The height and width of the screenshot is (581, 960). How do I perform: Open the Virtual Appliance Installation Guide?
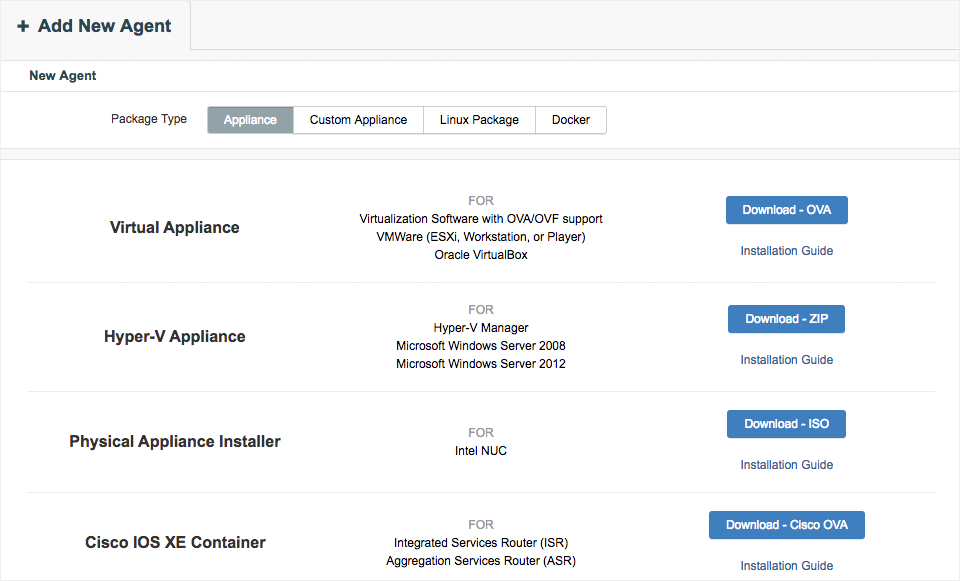click(786, 251)
